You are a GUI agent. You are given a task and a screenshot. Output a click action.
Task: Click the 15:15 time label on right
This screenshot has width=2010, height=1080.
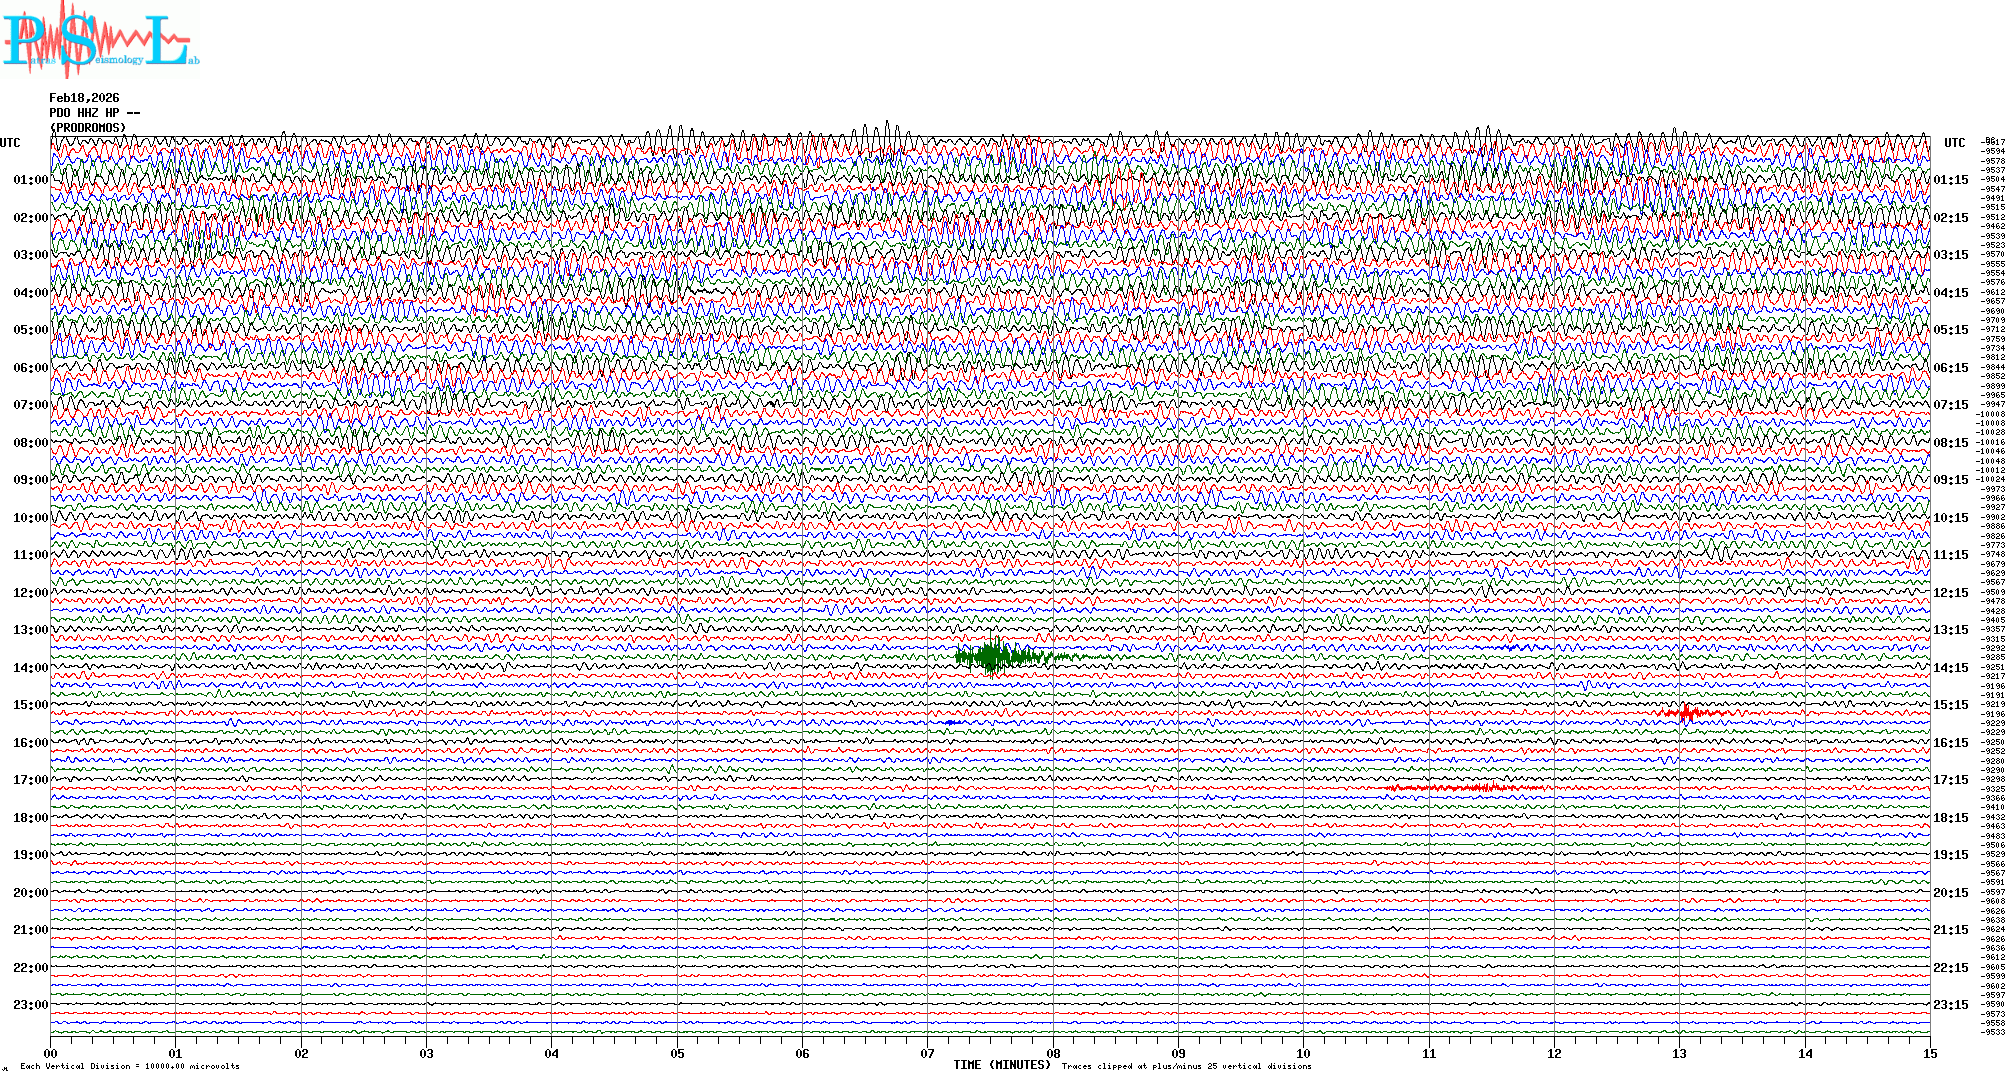[x=1950, y=705]
